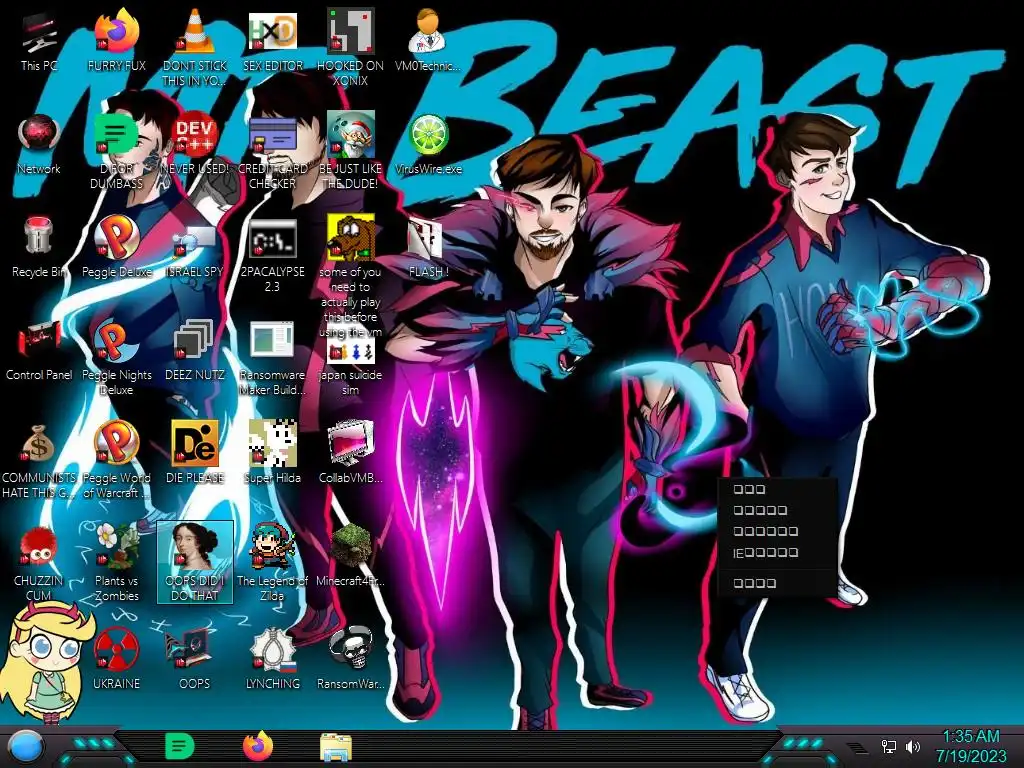
Task: Select the Control Panel icon
Action: coord(39,350)
